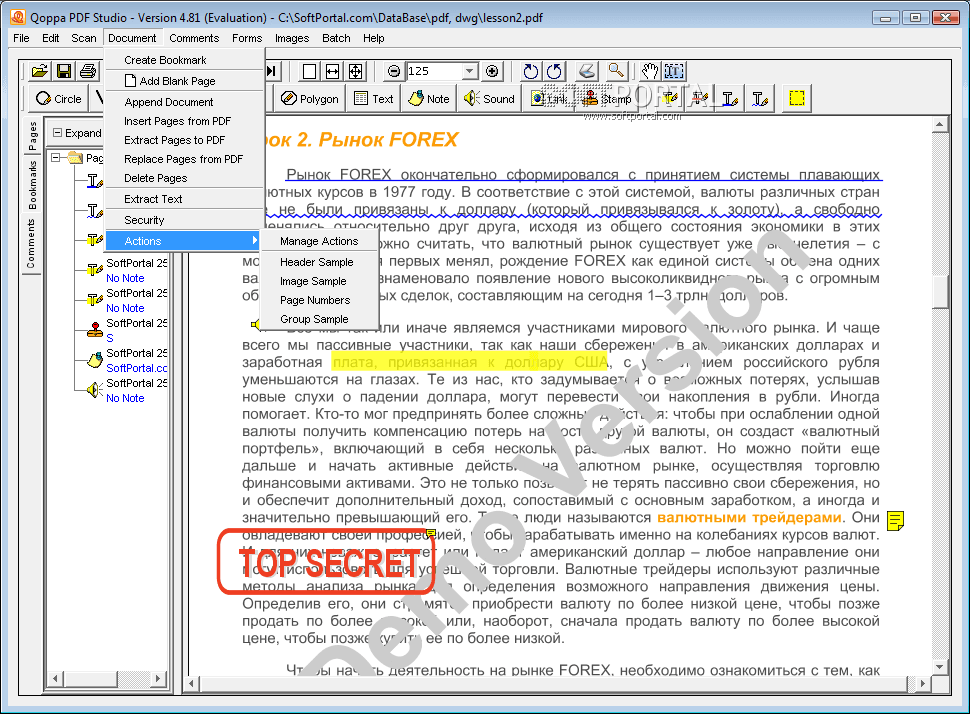970x714 pixels.
Task: Fit the whole page in the window
Action: pyautogui.click(x=356, y=71)
